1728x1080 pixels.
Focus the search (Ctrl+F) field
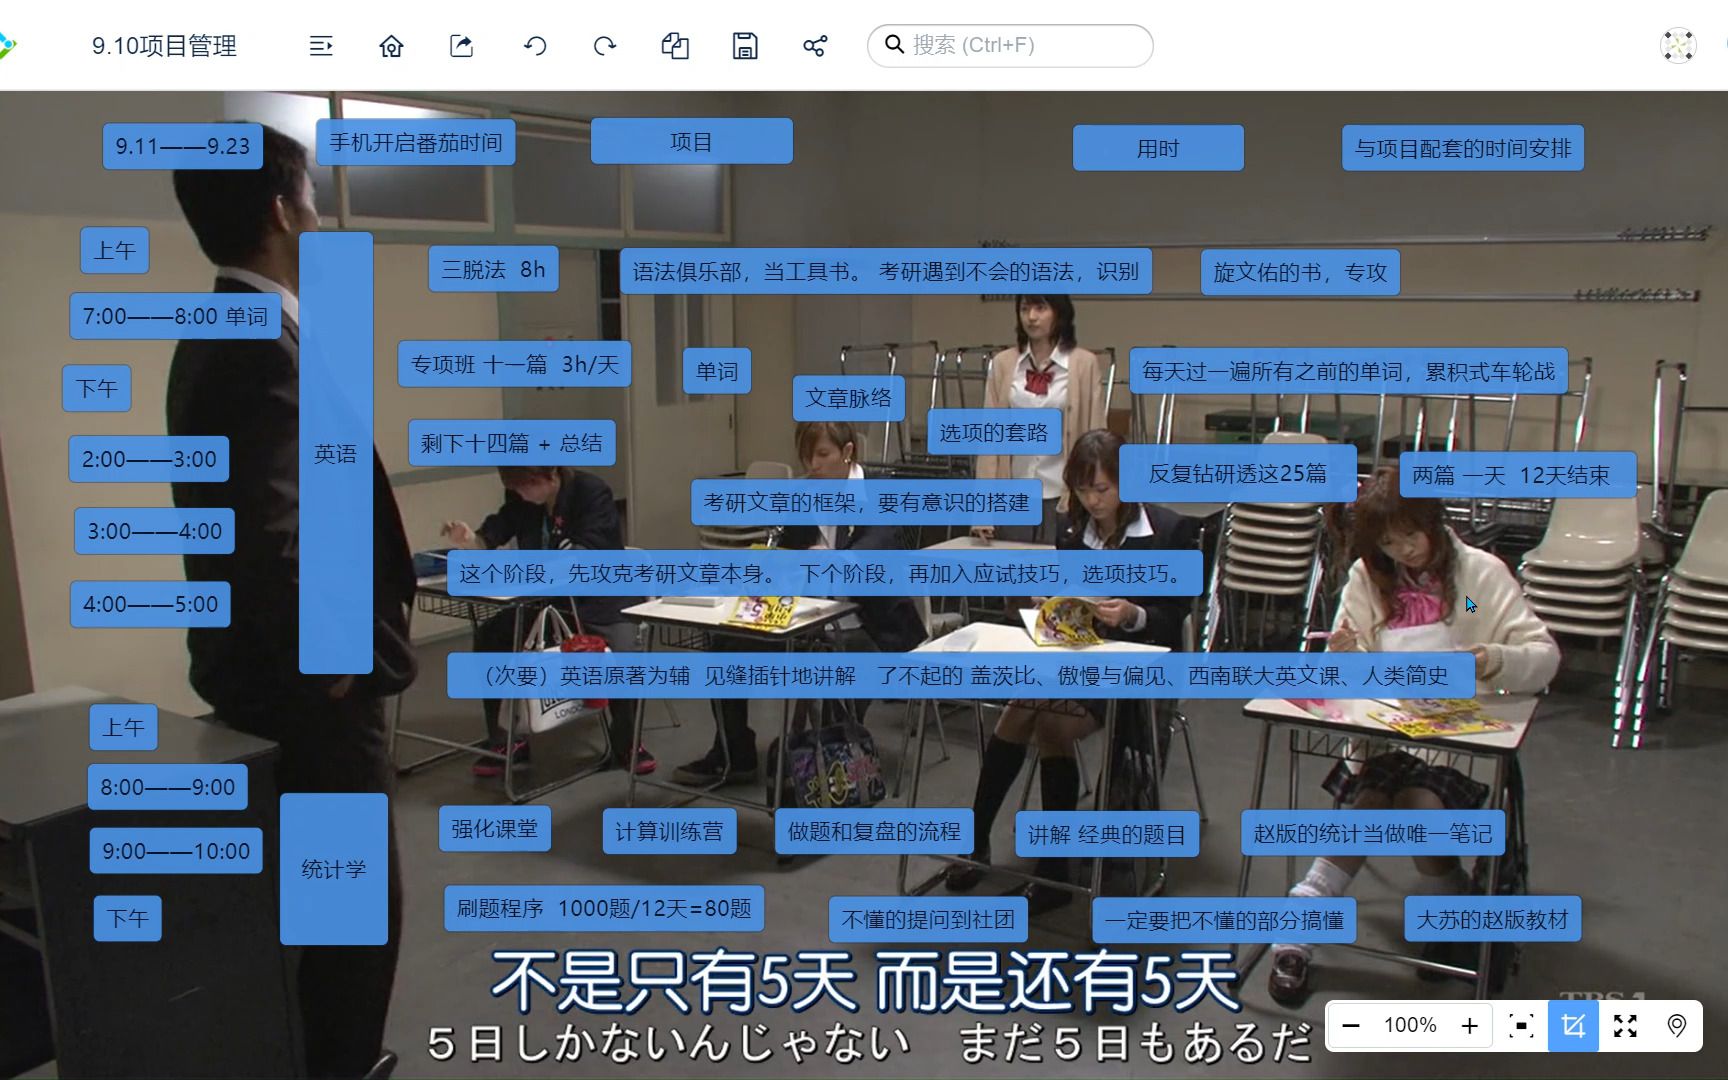[1010, 45]
